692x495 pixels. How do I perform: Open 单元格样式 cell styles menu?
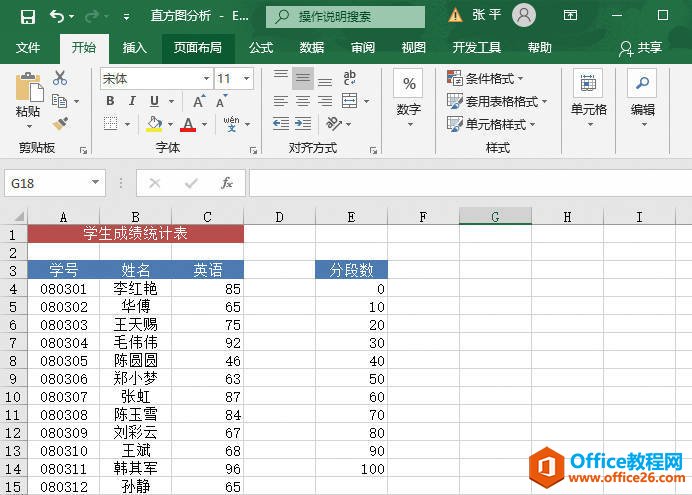491,124
